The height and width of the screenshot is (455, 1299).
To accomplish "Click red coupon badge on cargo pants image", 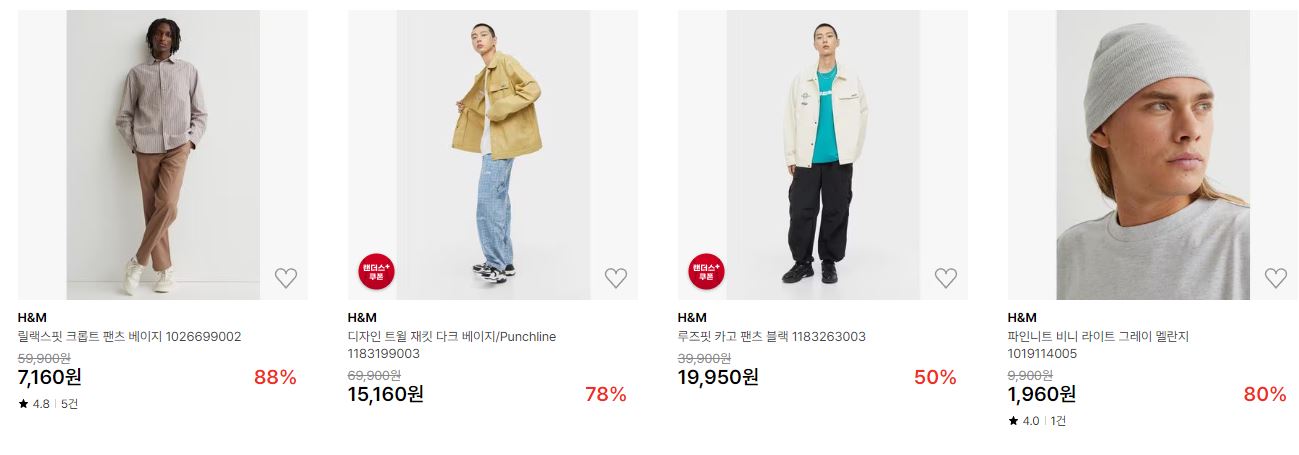I will (x=706, y=271).
